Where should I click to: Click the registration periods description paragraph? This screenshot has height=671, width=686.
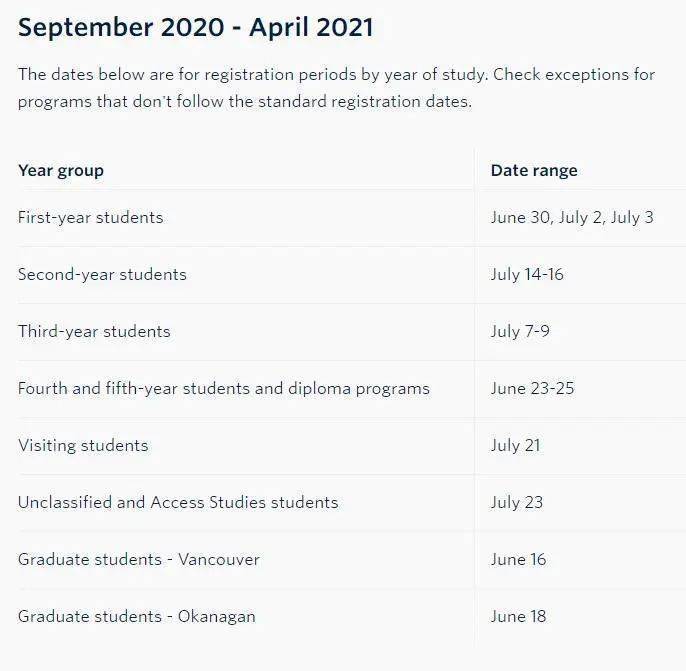336,88
